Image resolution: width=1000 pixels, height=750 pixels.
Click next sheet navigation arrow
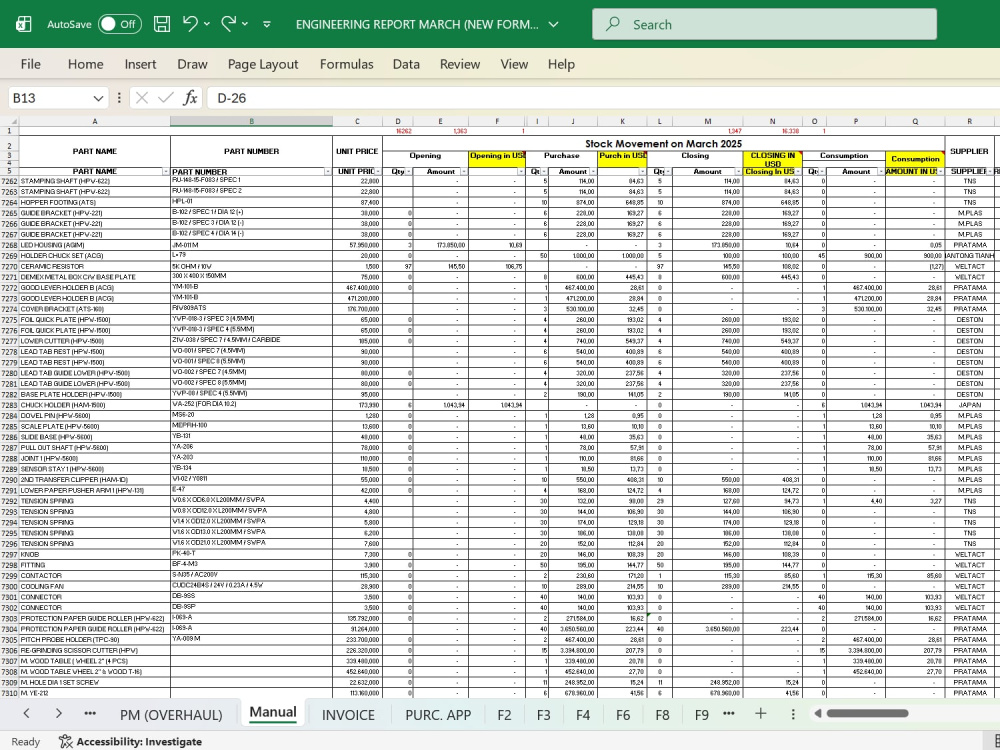pyautogui.click(x=58, y=714)
